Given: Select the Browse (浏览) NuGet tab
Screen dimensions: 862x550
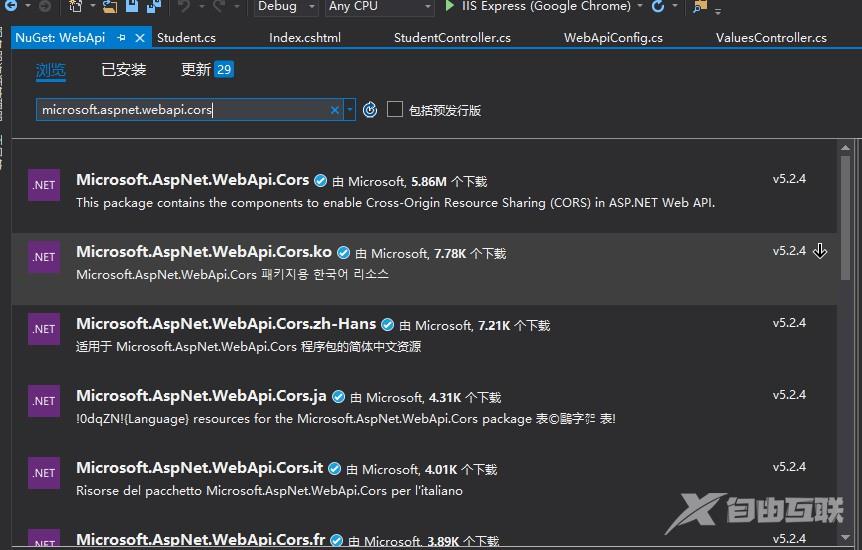Looking at the screenshot, I should 51,70.
